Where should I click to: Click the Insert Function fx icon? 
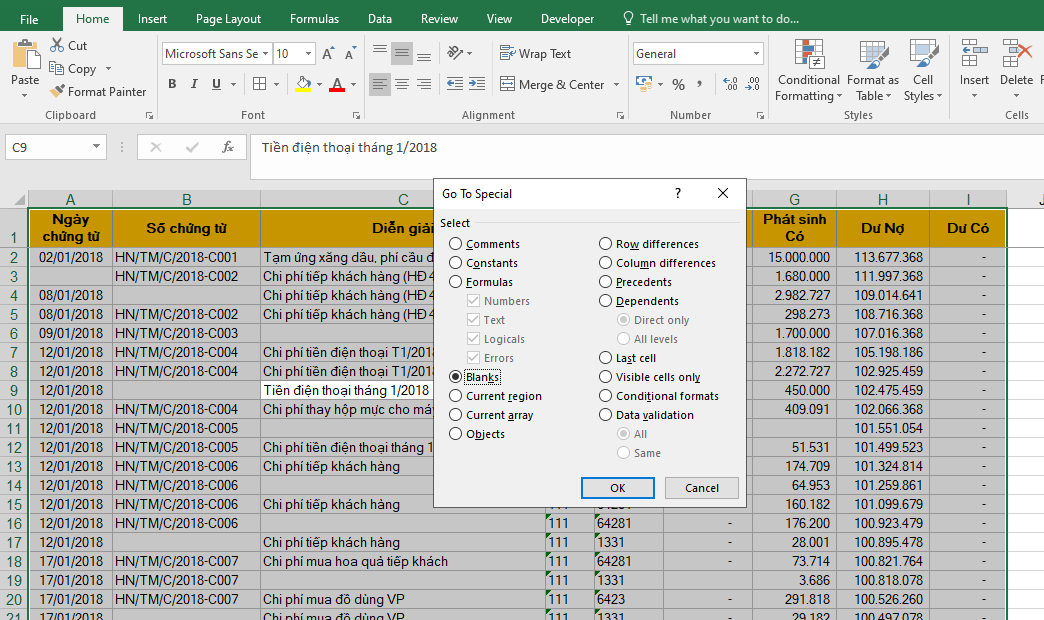227,148
